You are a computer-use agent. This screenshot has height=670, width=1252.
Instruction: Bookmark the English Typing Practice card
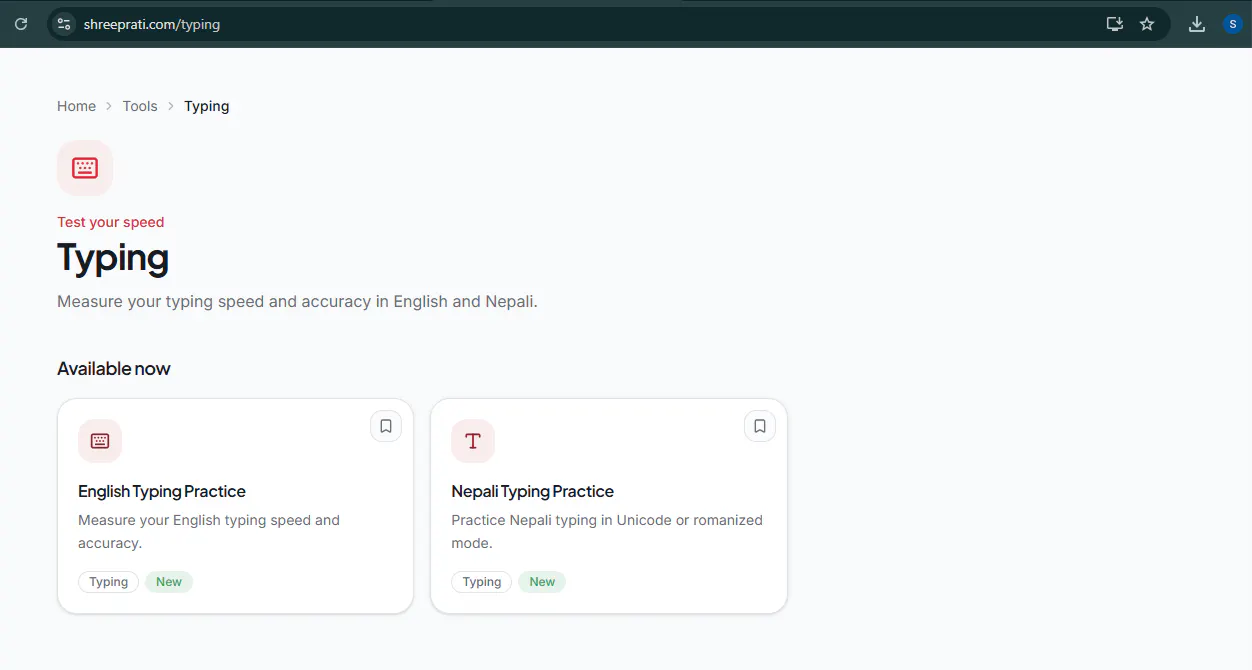(x=386, y=426)
